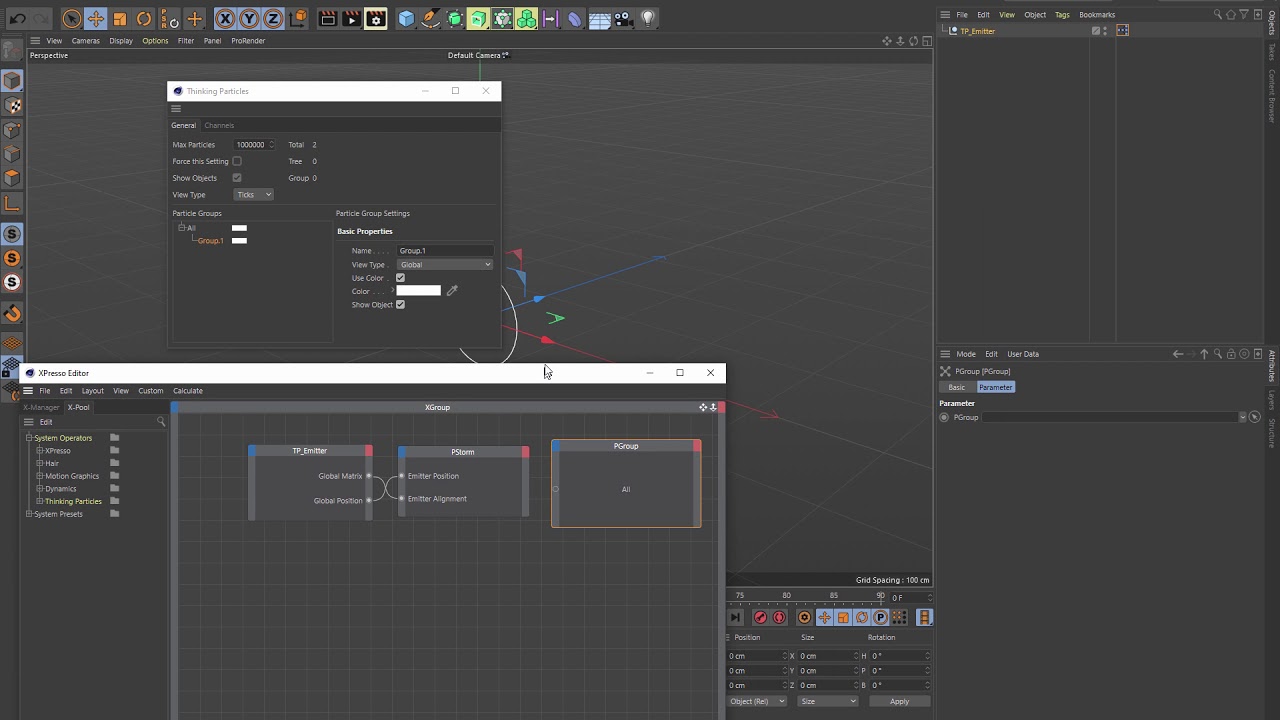
Task: Open View Type Global dropdown
Action: 445,264
